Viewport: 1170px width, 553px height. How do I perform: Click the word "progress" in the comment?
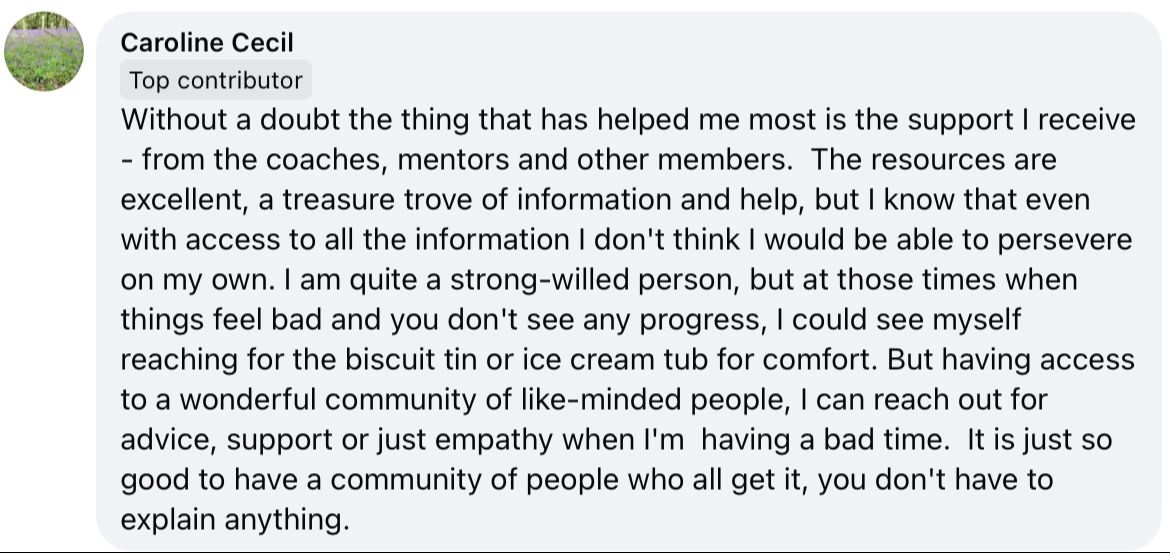(693, 320)
